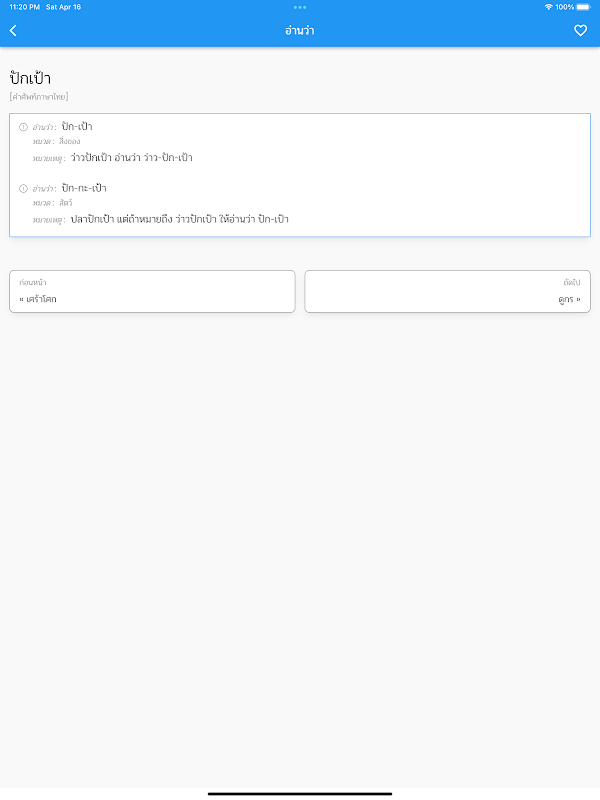Tap the three-dot multitasking indicator at top
The height and width of the screenshot is (800, 600).
[300, 7]
